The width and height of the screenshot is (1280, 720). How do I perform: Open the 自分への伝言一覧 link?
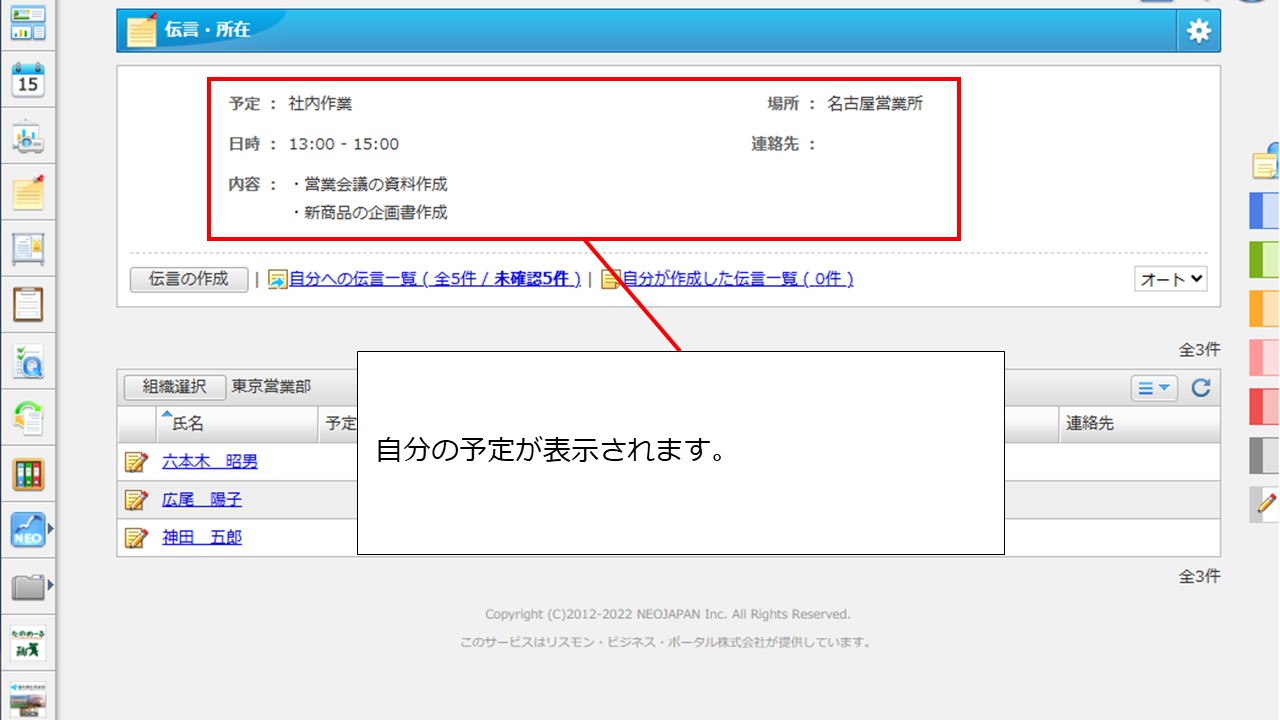click(x=434, y=280)
